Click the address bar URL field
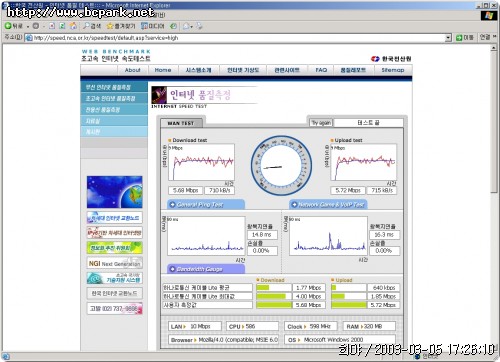The height and width of the screenshot is (362, 500). click(x=236, y=38)
